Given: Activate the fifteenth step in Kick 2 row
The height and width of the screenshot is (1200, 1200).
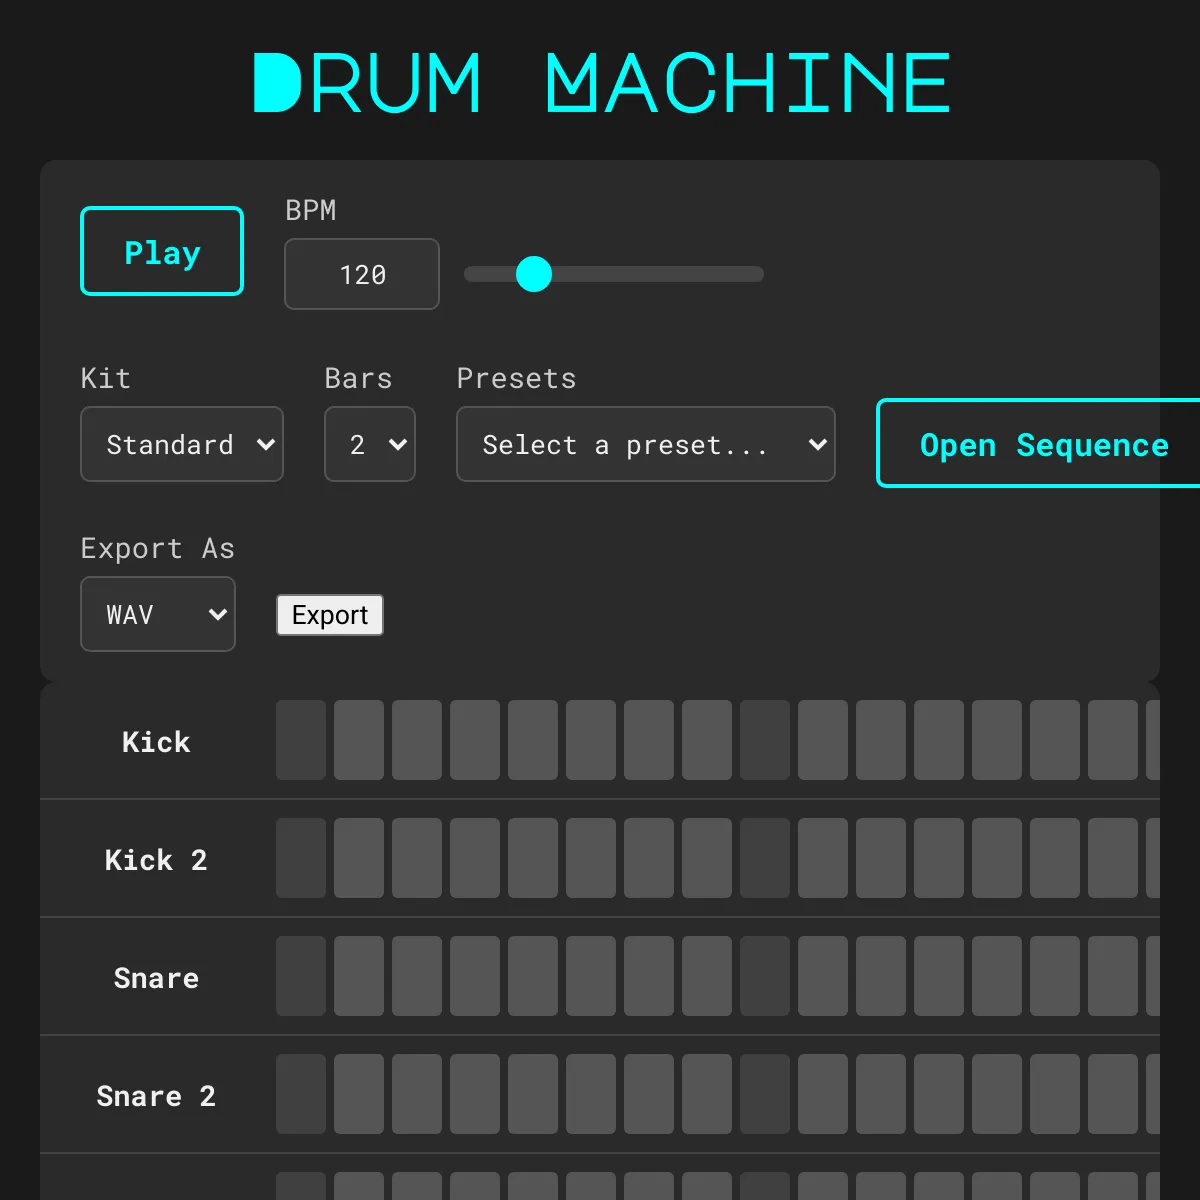Looking at the screenshot, I should click(x=1113, y=858).
